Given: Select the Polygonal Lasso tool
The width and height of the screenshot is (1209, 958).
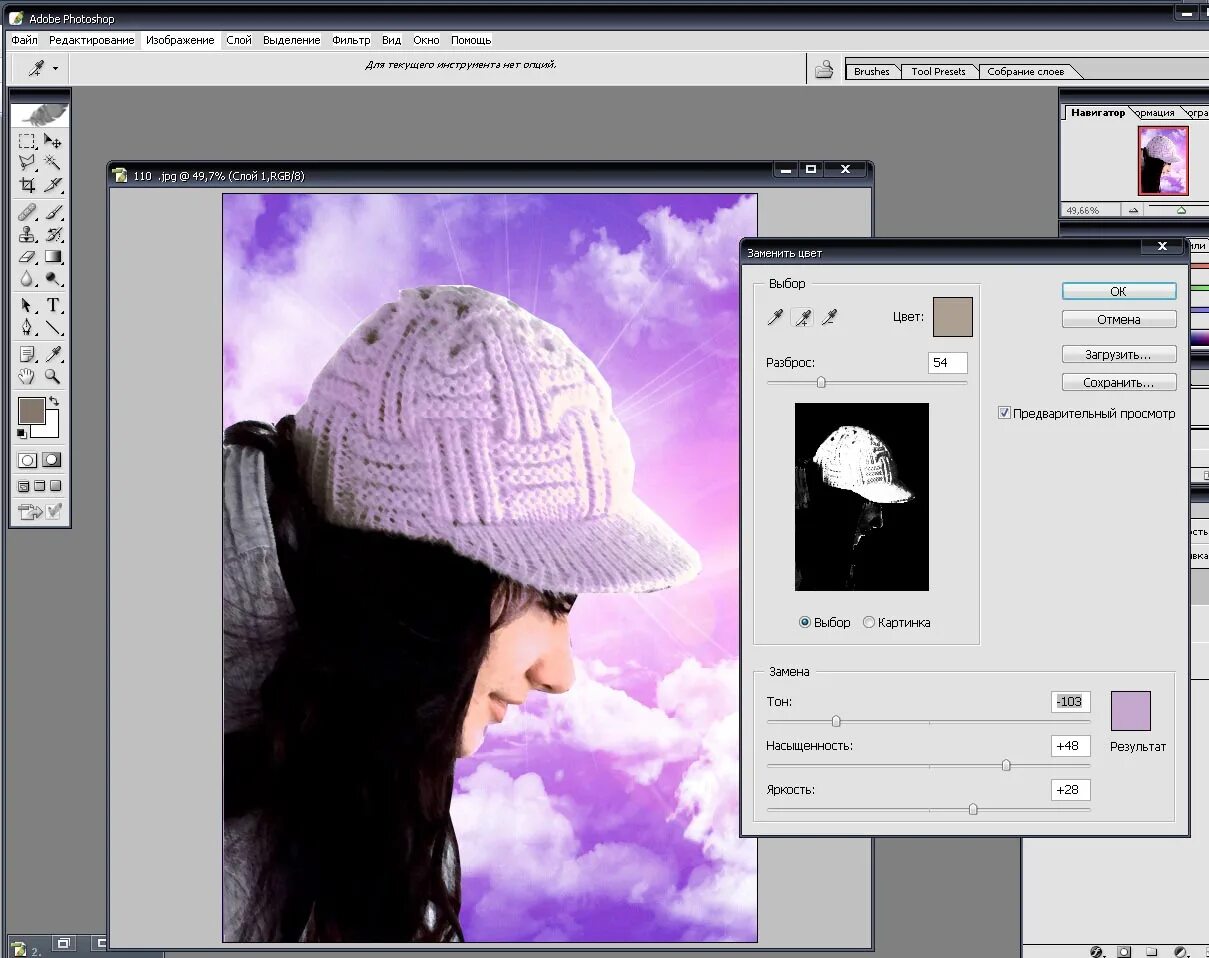Looking at the screenshot, I should (x=28, y=163).
